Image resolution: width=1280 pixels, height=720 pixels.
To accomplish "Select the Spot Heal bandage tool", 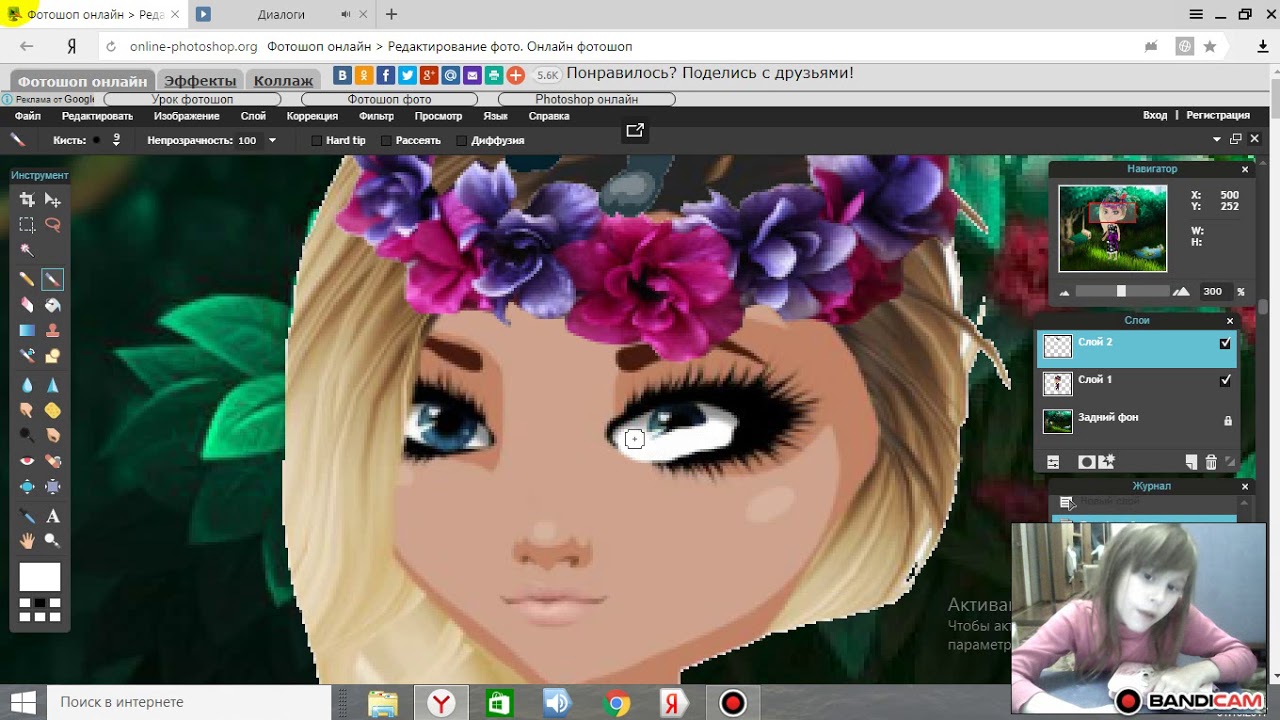I will coord(53,461).
